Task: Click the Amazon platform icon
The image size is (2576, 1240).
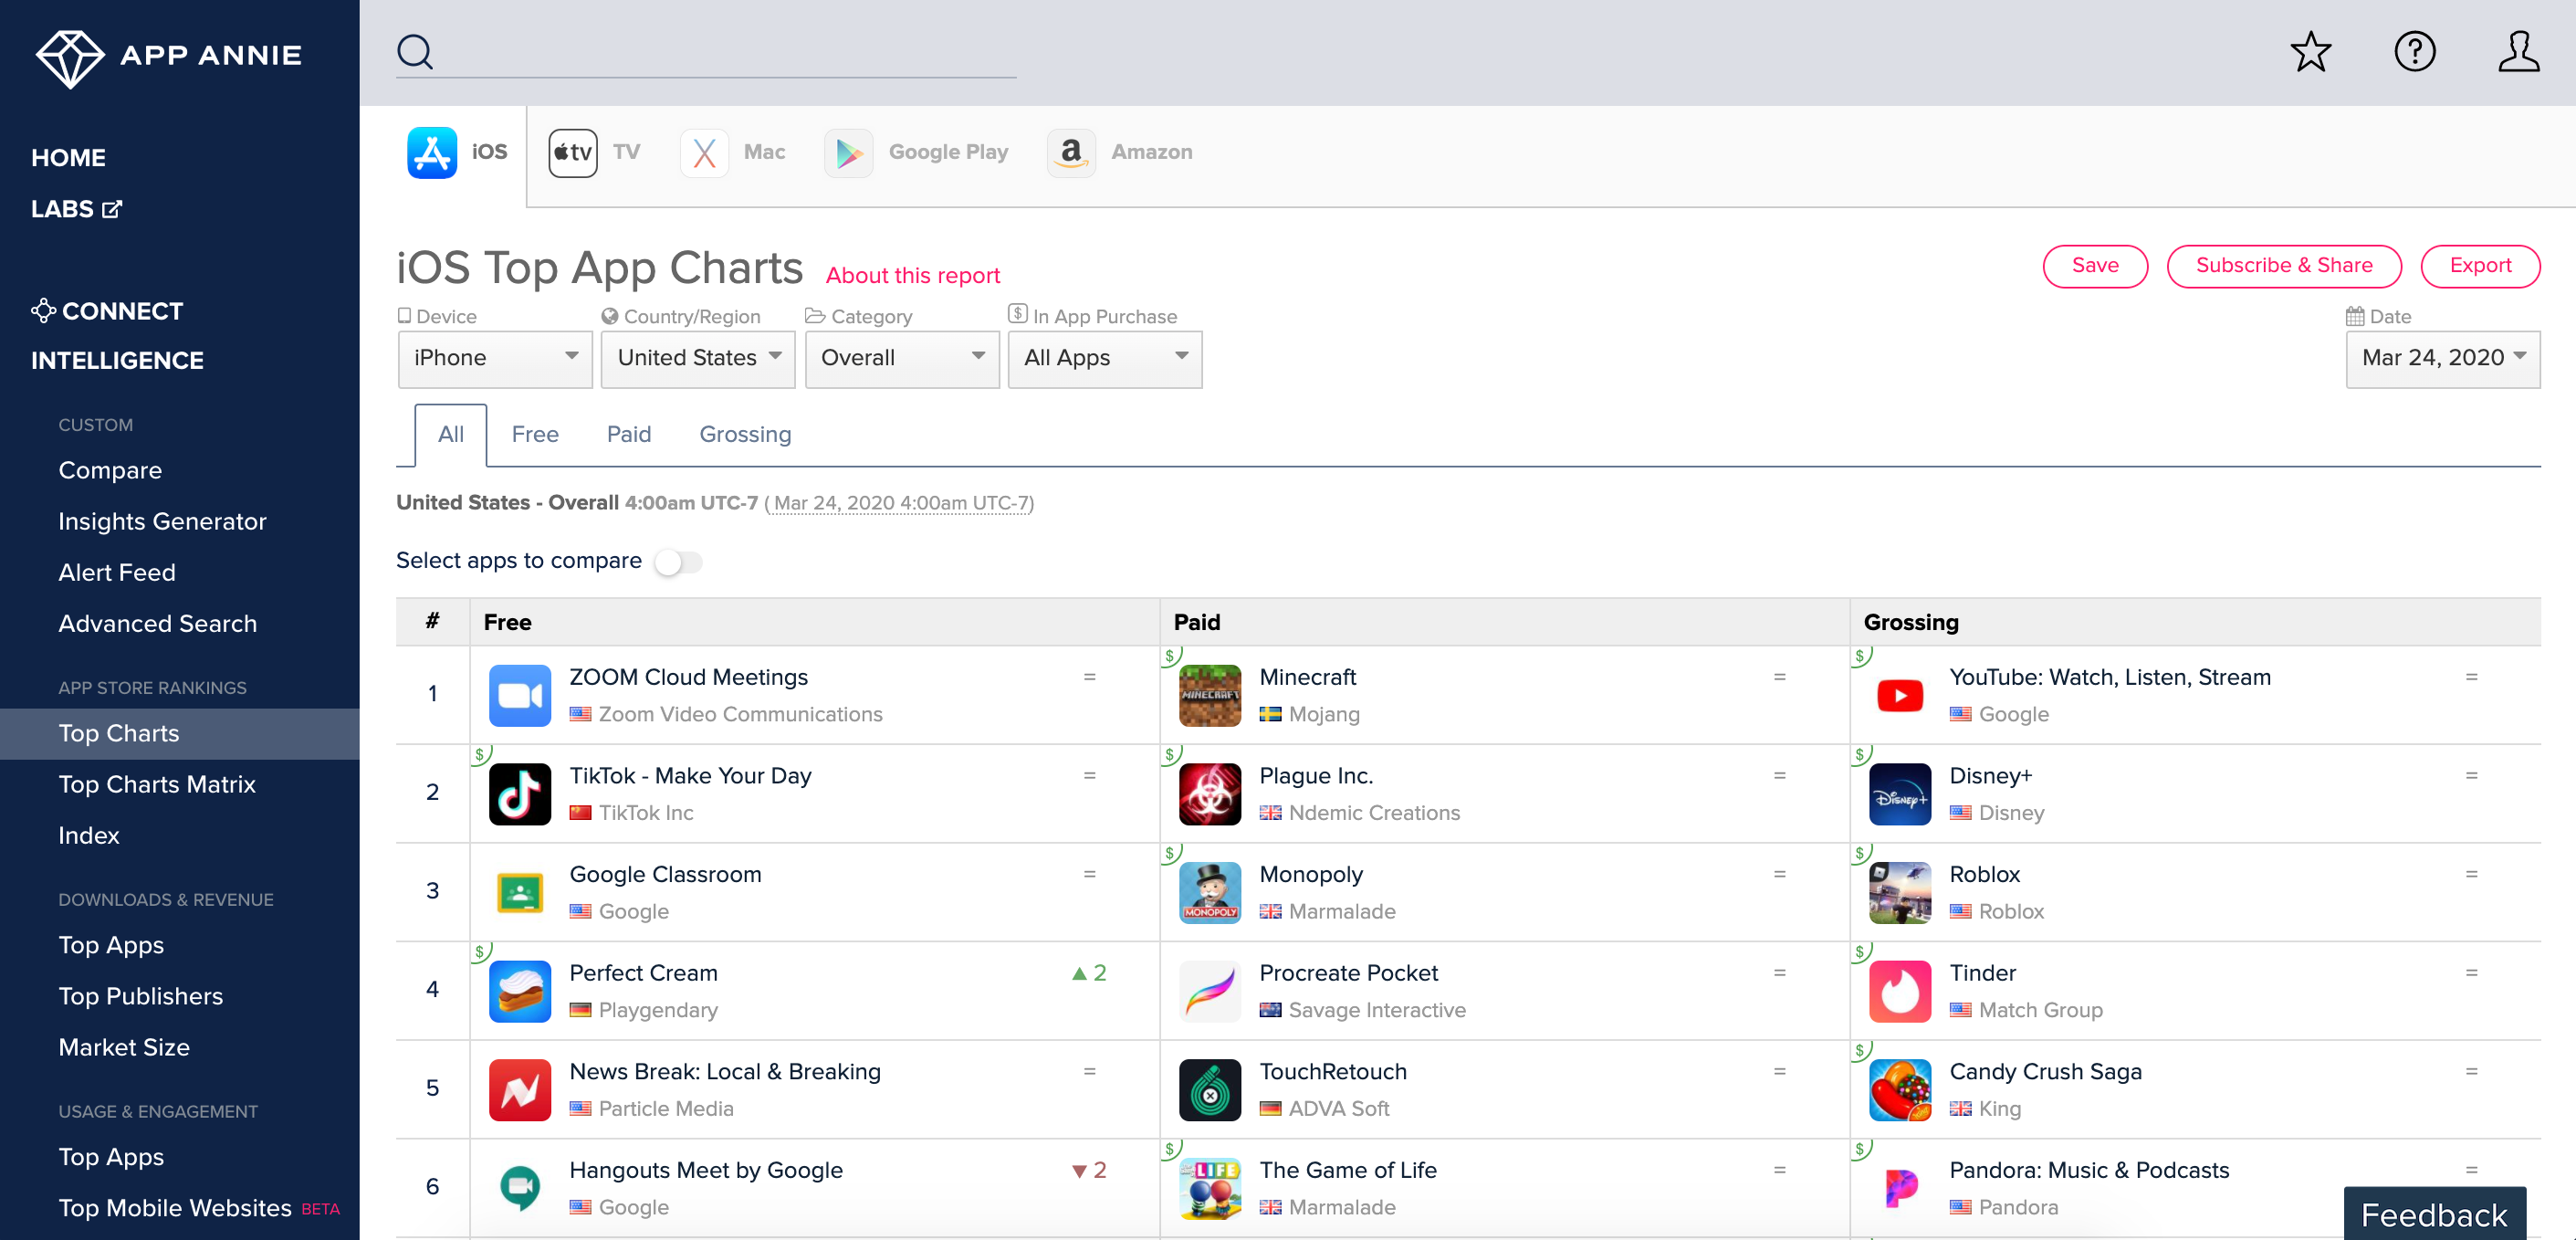Action: (1071, 150)
